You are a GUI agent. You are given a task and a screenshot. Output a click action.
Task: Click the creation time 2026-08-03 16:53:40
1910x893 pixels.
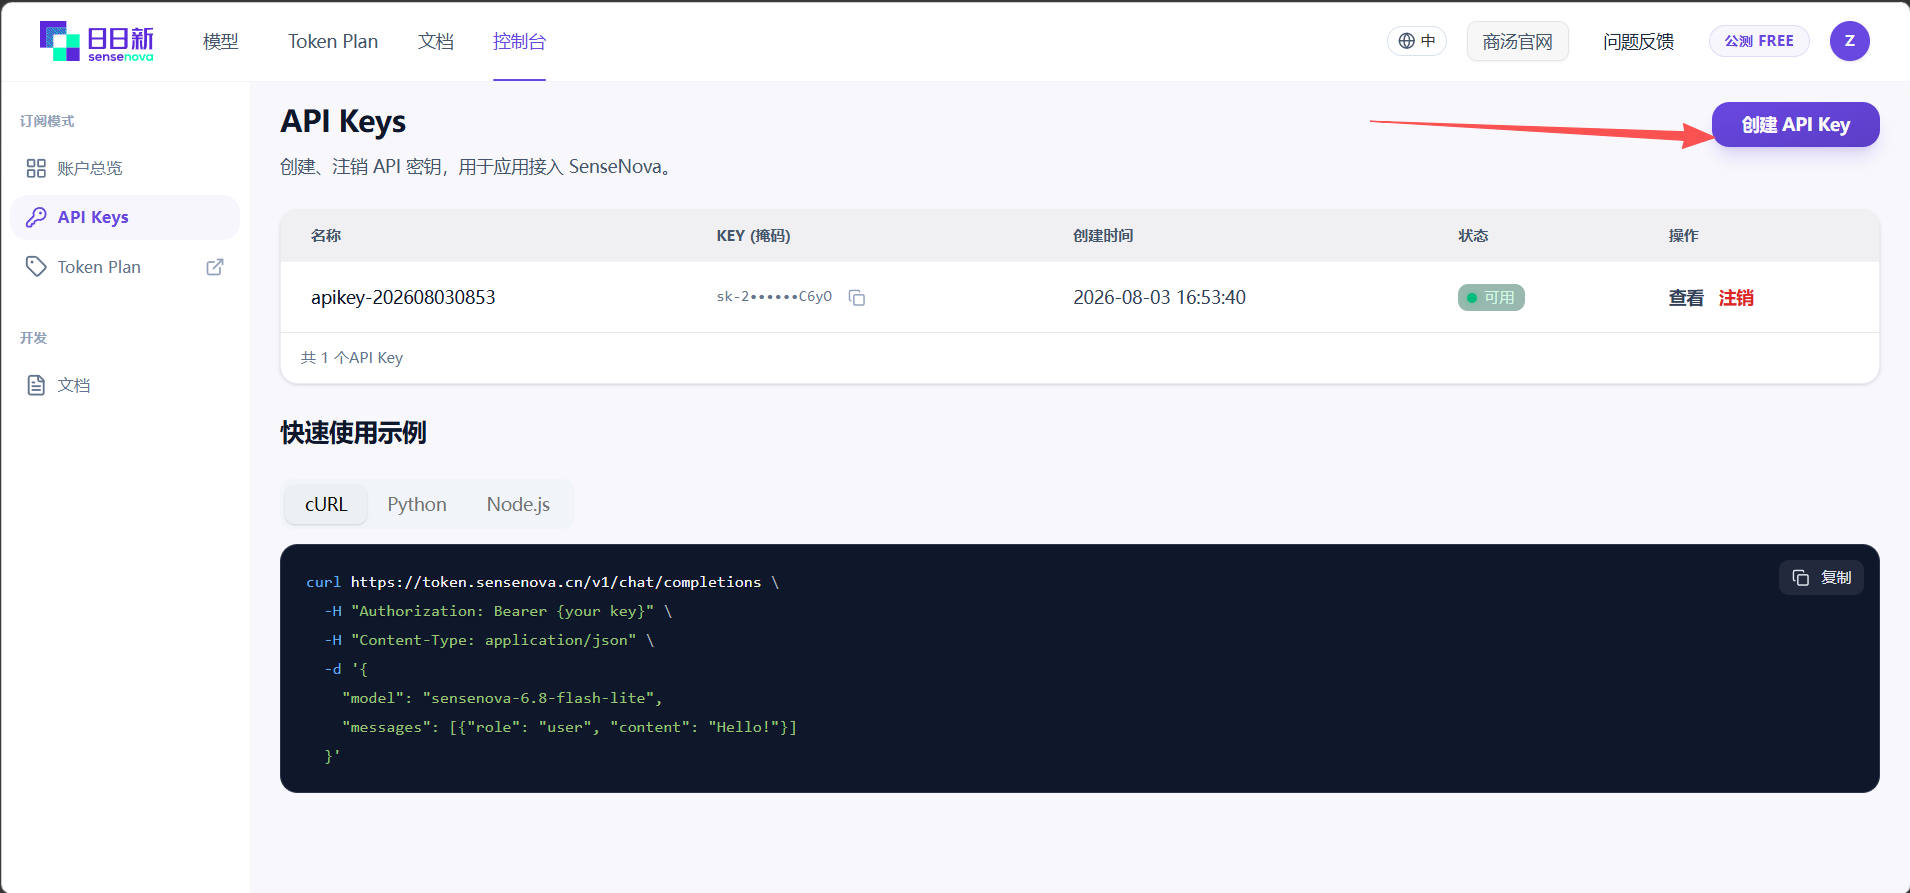(1159, 297)
